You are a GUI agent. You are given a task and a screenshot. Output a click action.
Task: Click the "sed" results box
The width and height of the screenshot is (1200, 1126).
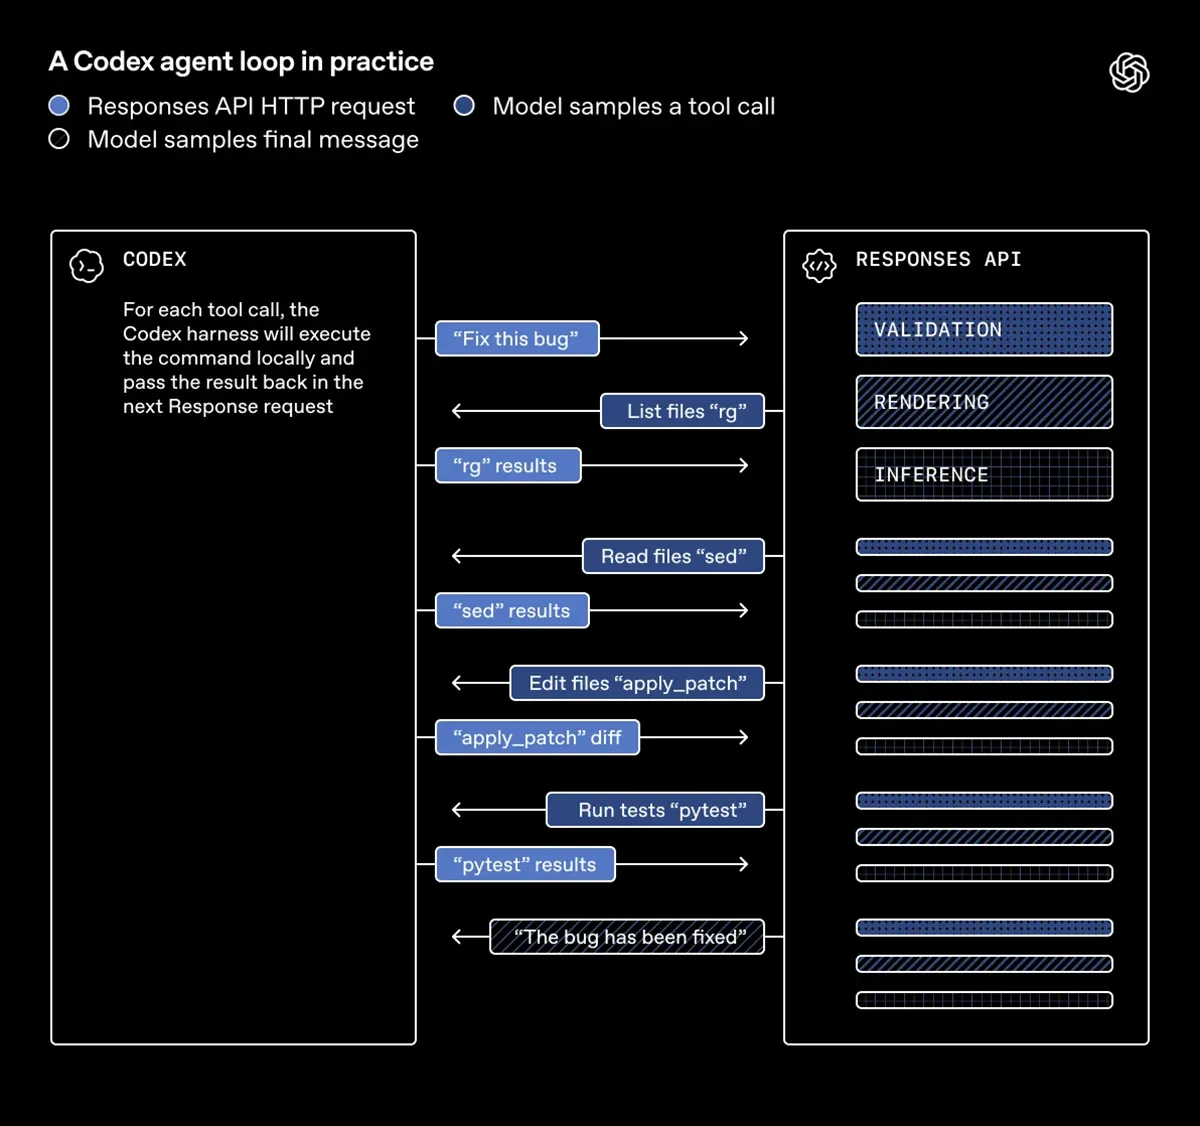pyautogui.click(x=512, y=611)
